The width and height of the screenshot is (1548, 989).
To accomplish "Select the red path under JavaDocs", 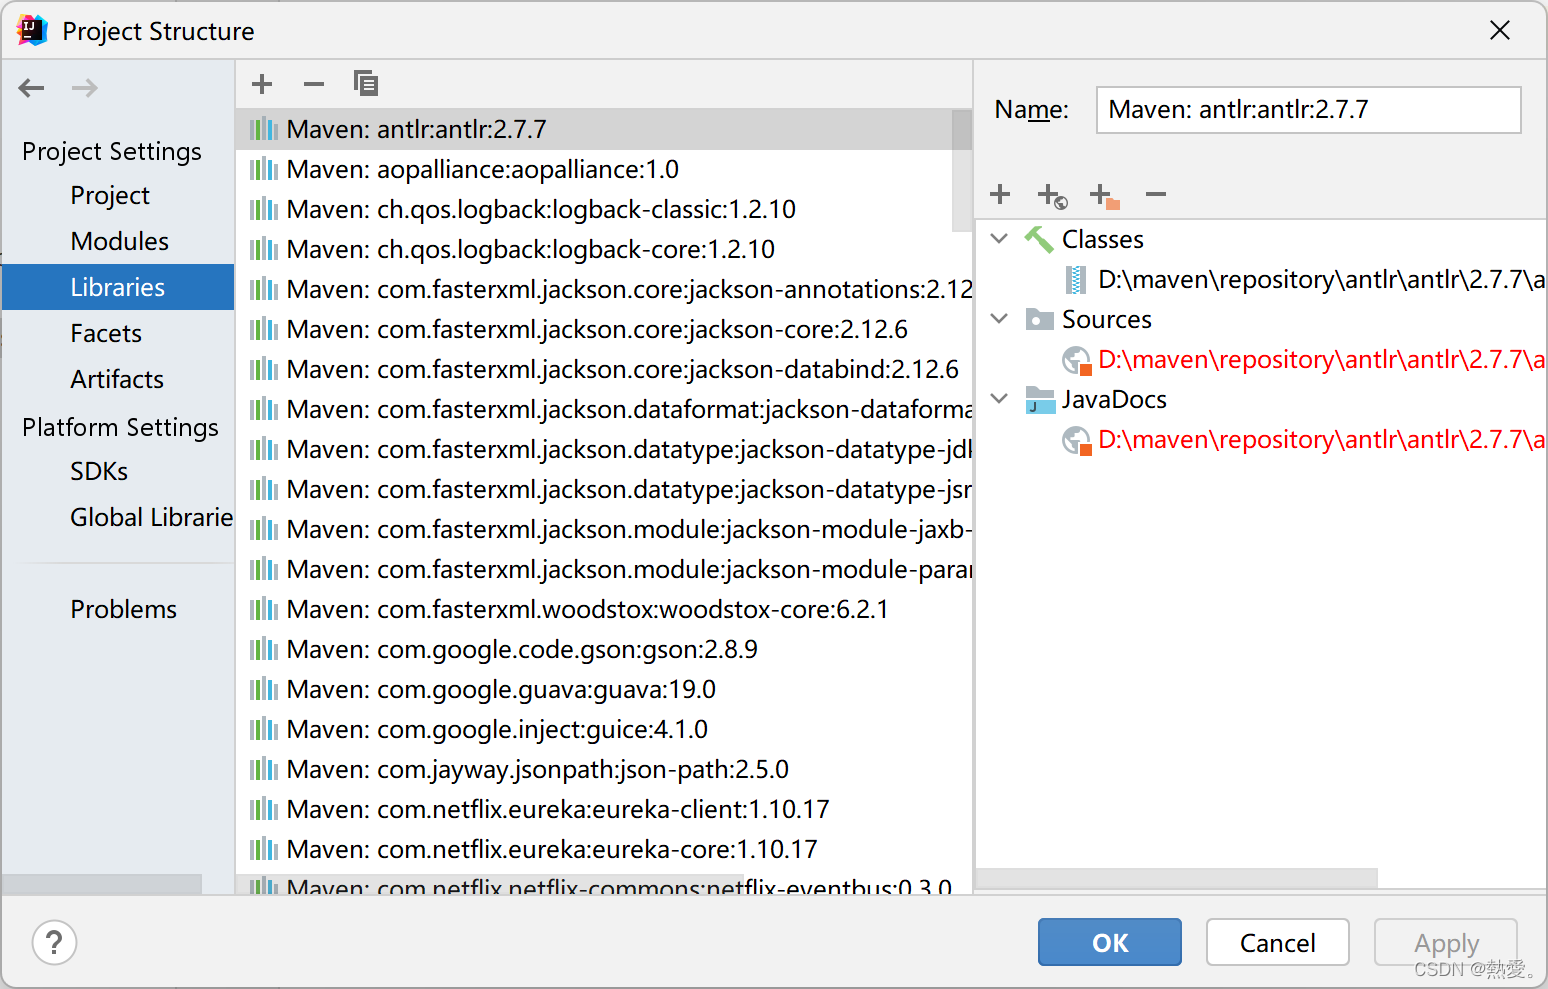I will click(x=1304, y=439).
